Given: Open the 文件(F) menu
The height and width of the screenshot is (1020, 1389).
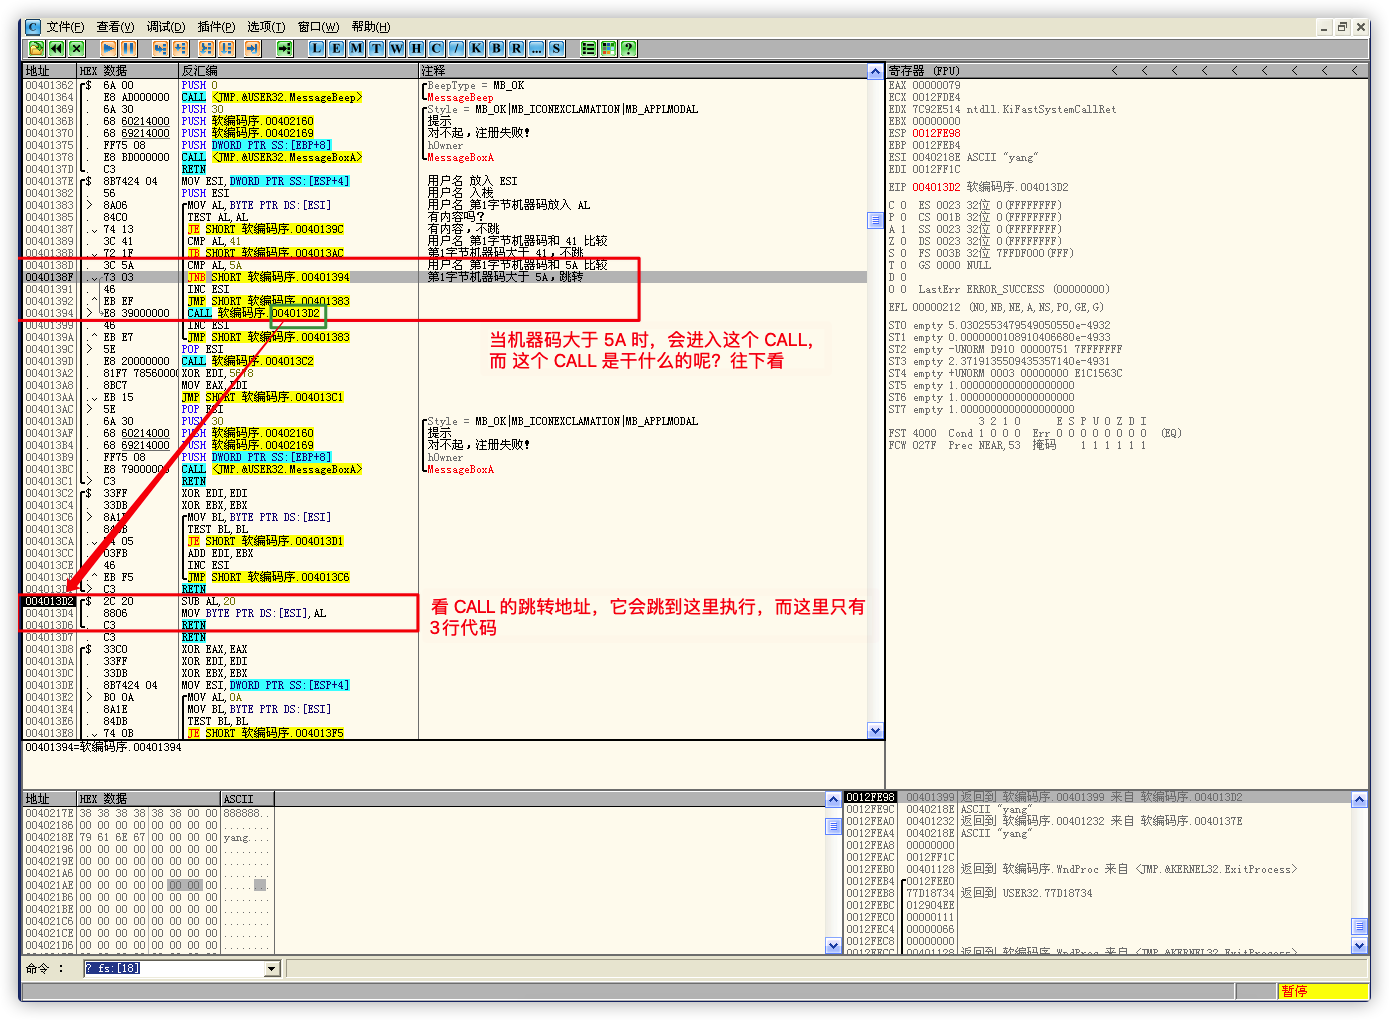Looking at the screenshot, I should point(65,27).
